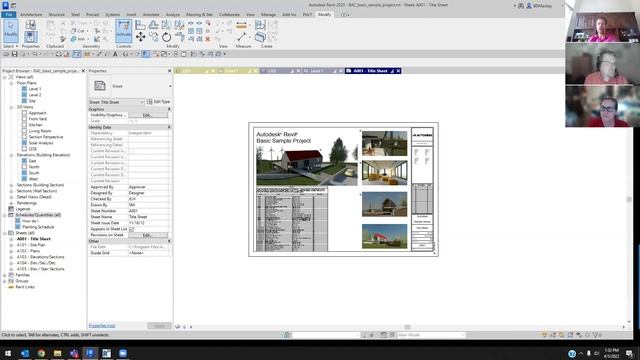Click the main exterior rendering on sheet
The image size is (640, 360).
coord(307,166)
